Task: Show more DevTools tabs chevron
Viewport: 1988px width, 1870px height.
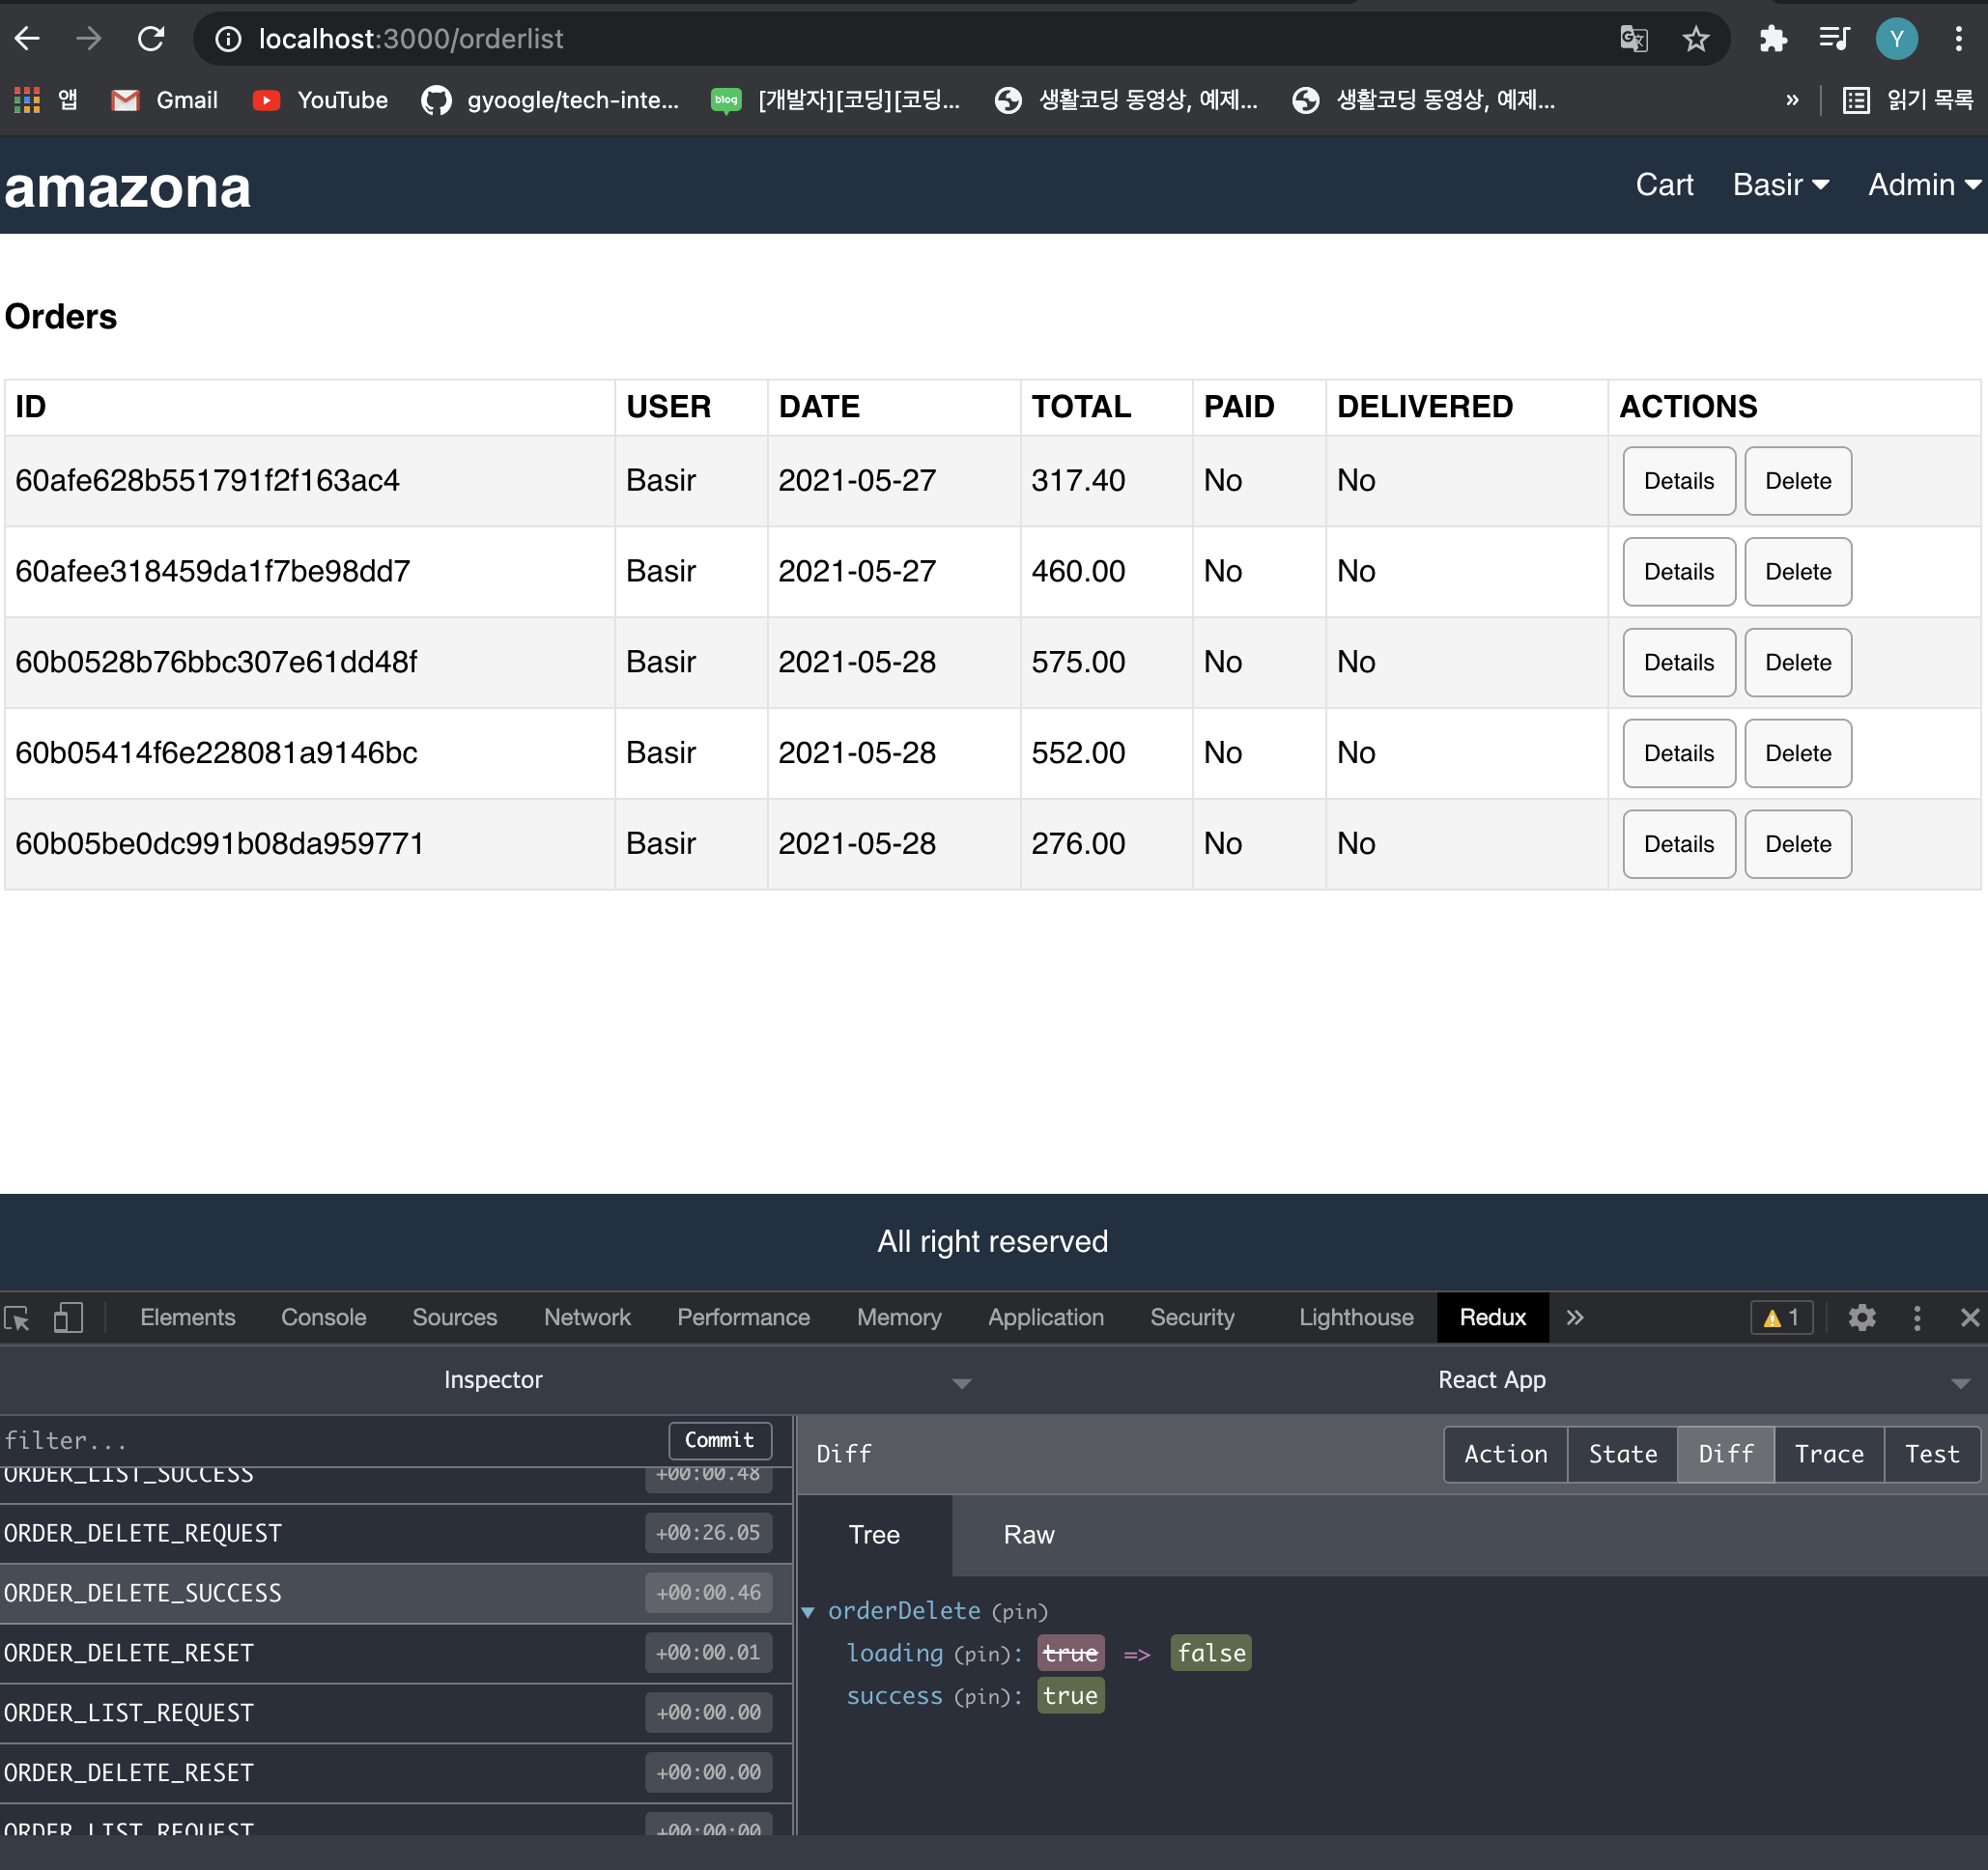Action: [1575, 1317]
